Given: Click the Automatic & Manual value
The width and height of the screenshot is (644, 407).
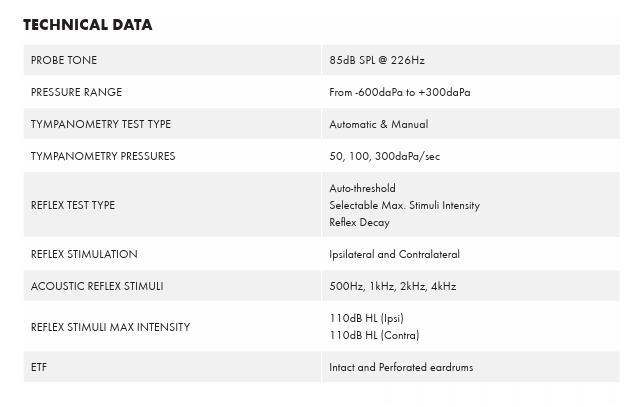Looking at the screenshot, I should tap(378, 124).
